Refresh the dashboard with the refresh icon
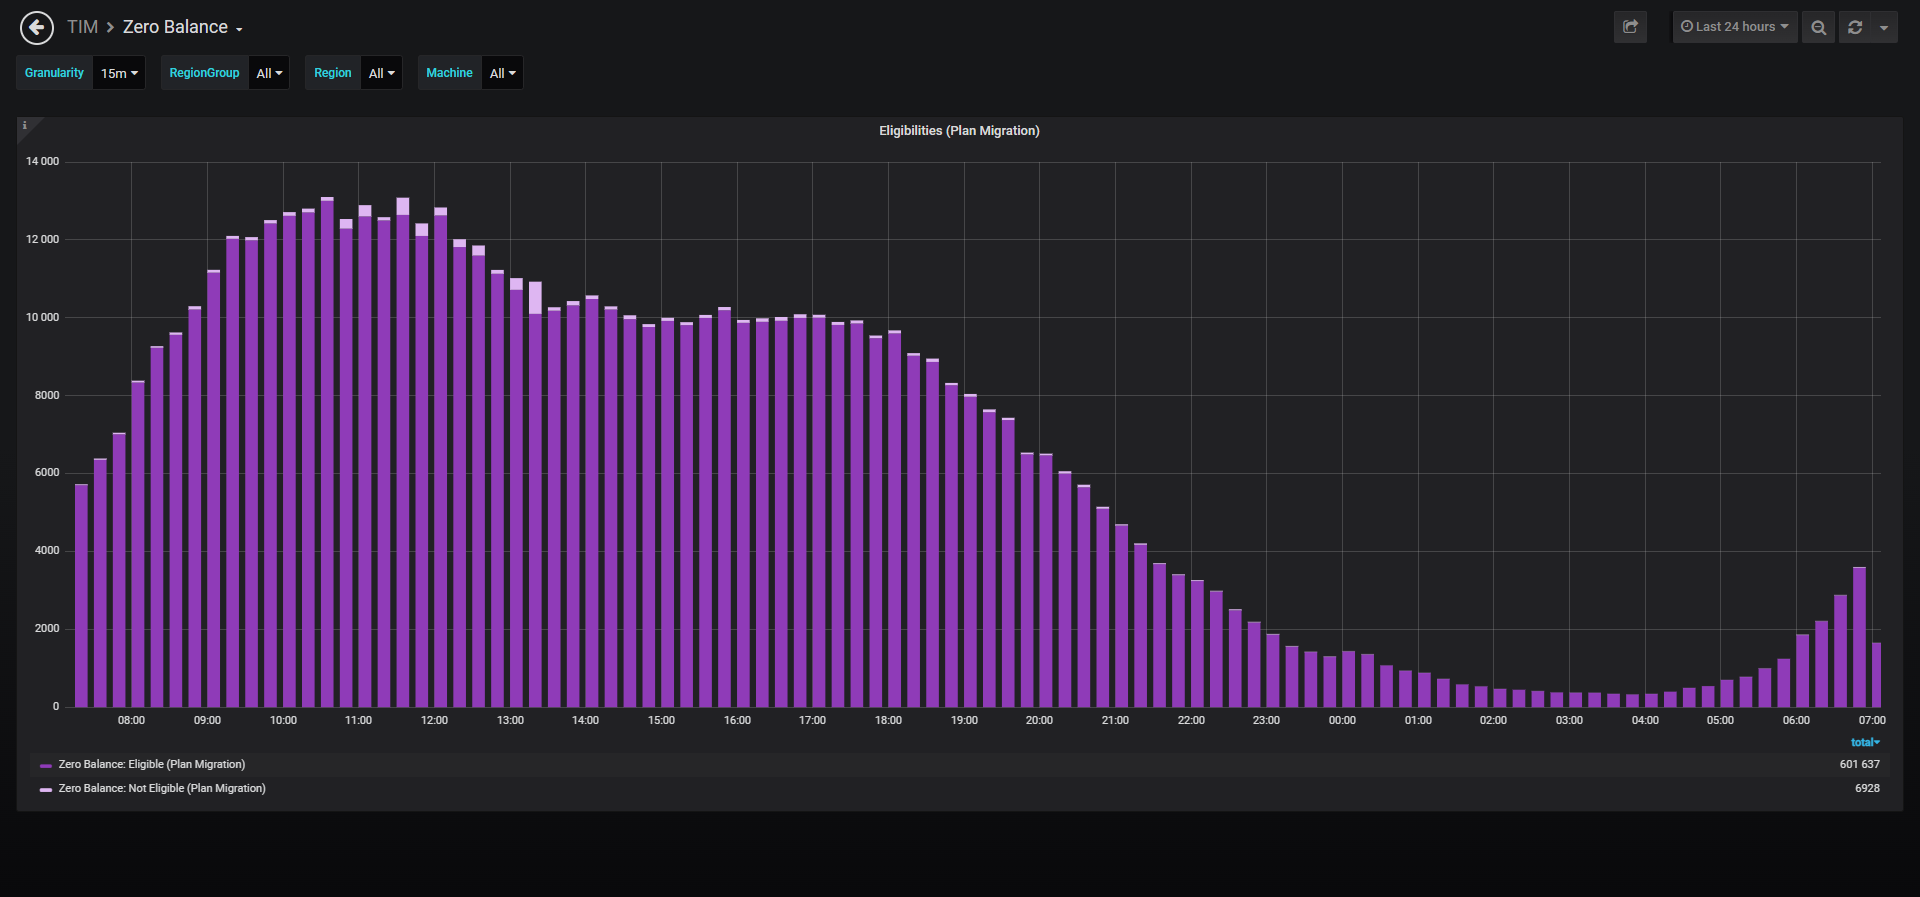 1855,27
